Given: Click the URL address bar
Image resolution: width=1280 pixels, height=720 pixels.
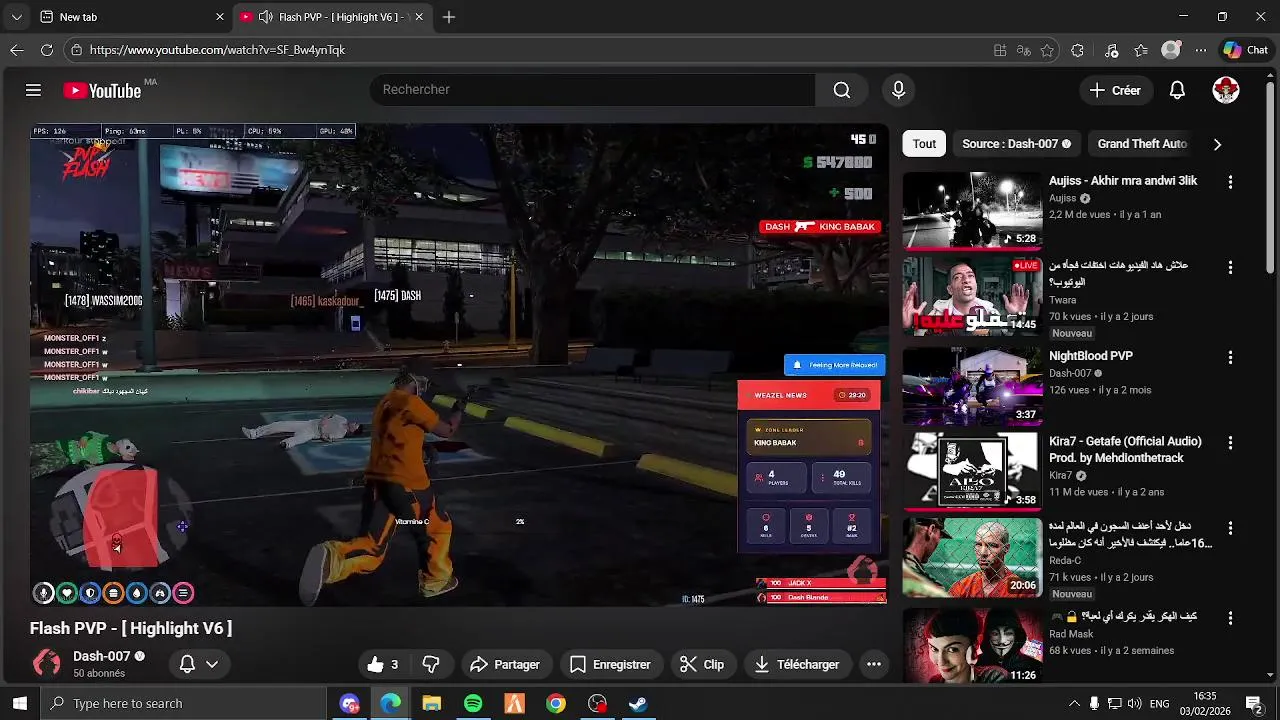Looking at the screenshot, I should pyautogui.click(x=530, y=50).
